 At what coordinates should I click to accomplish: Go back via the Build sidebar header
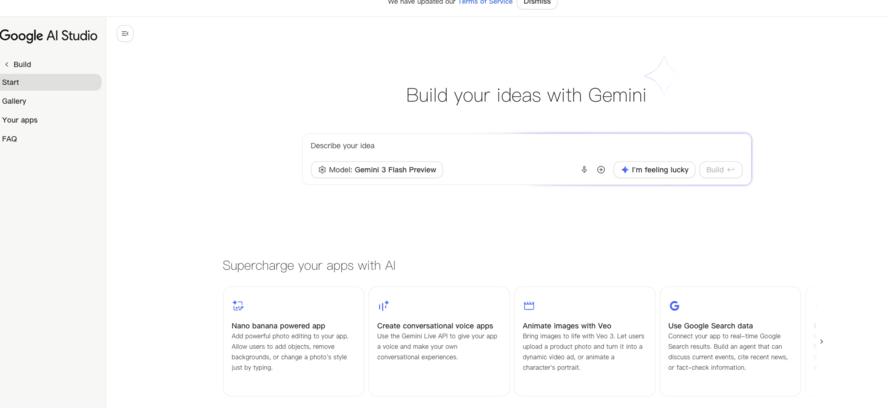click(x=22, y=64)
